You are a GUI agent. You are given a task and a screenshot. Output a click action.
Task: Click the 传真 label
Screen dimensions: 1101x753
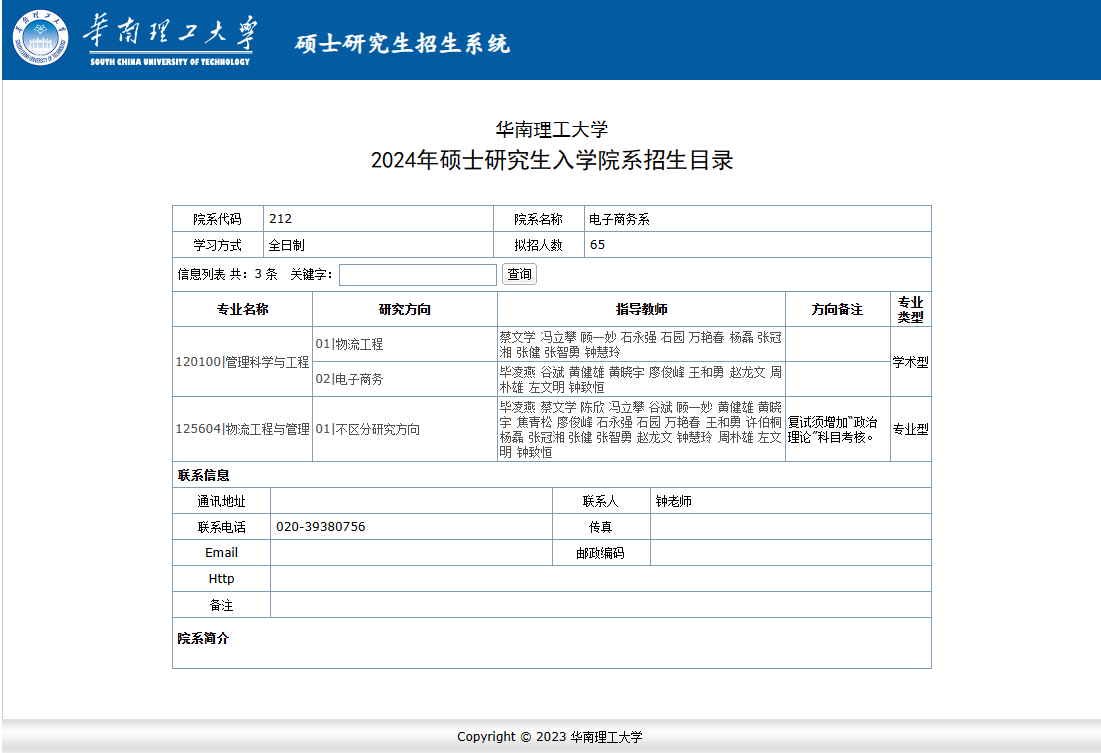[600, 527]
